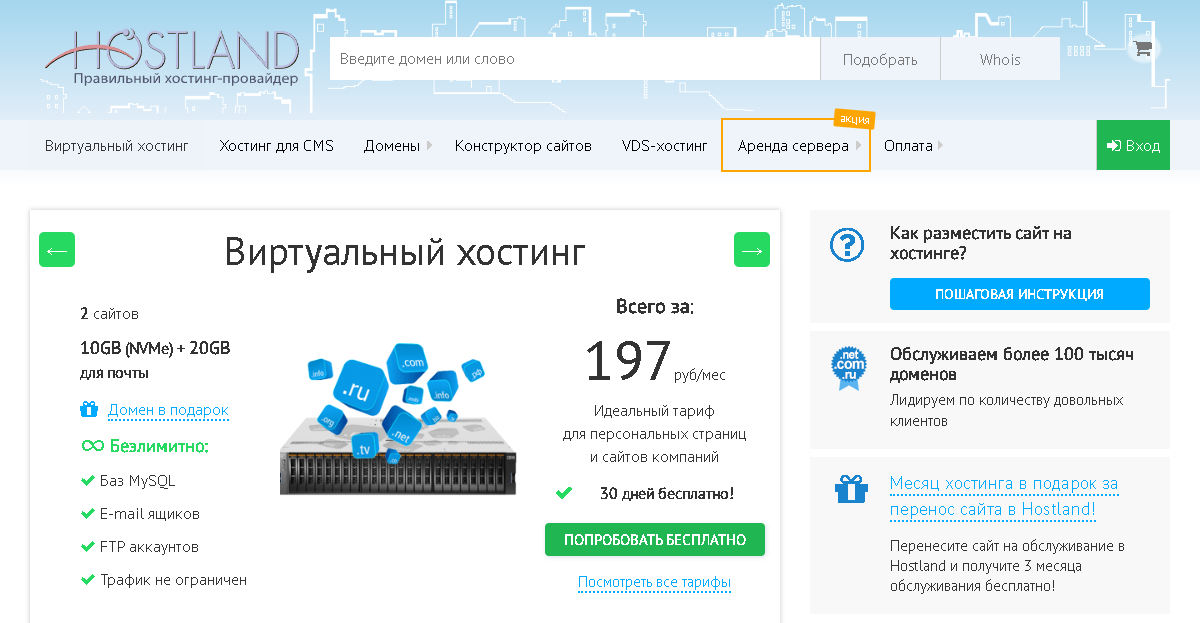Open Посмотреть все тарифы link
The height and width of the screenshot is (623, 1200).
(654, 582)
